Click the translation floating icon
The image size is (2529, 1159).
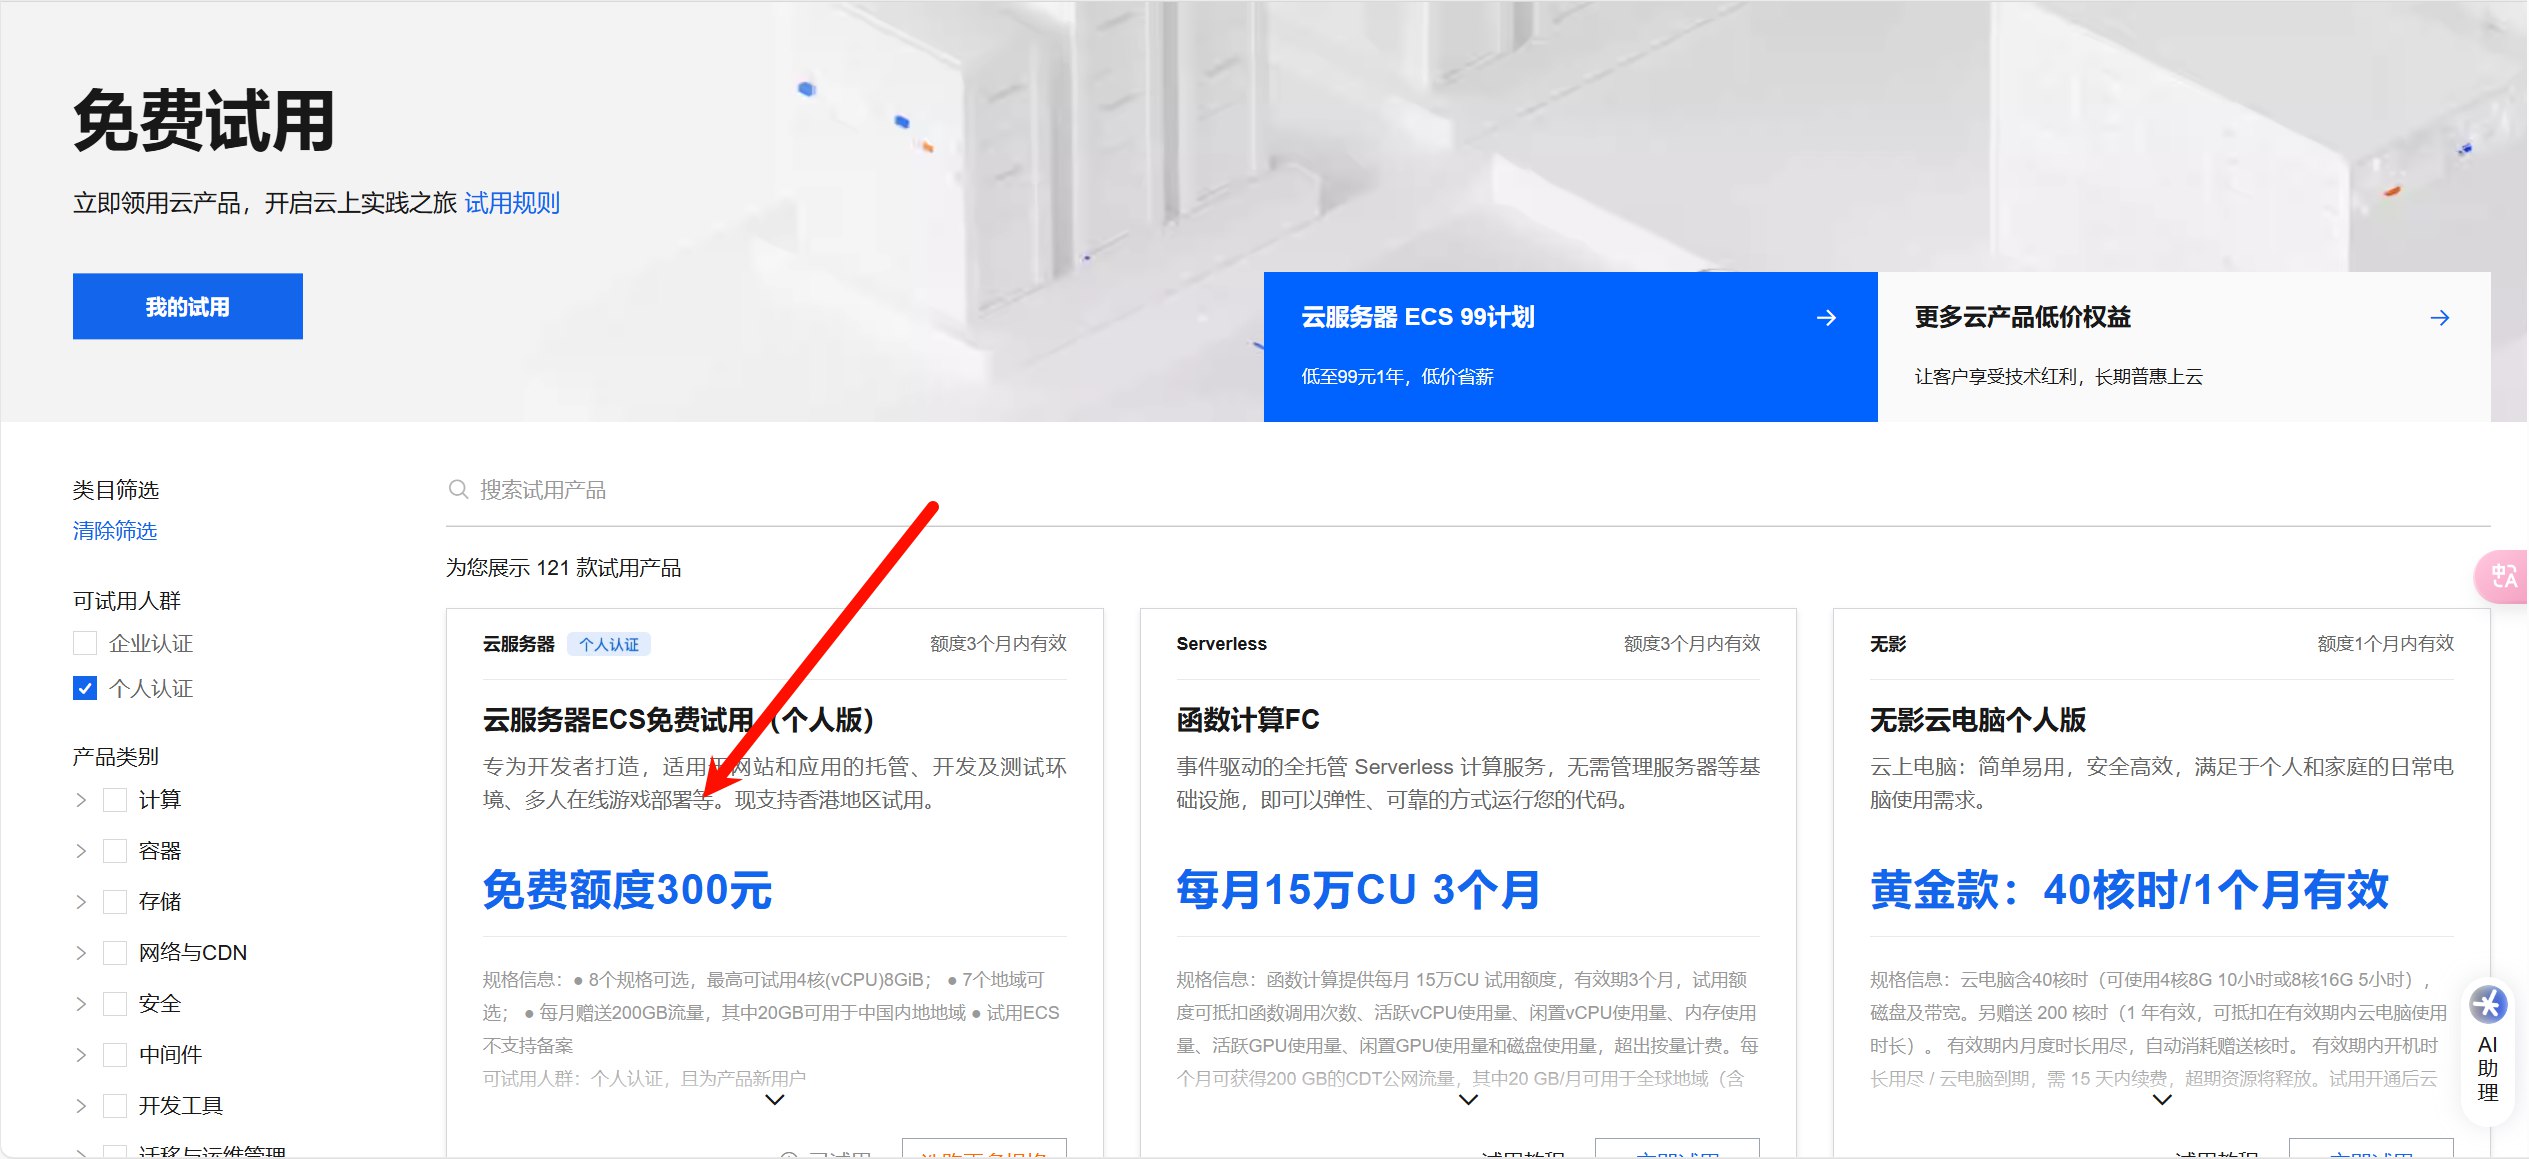pyautogui.click(x=2503, y=576)
